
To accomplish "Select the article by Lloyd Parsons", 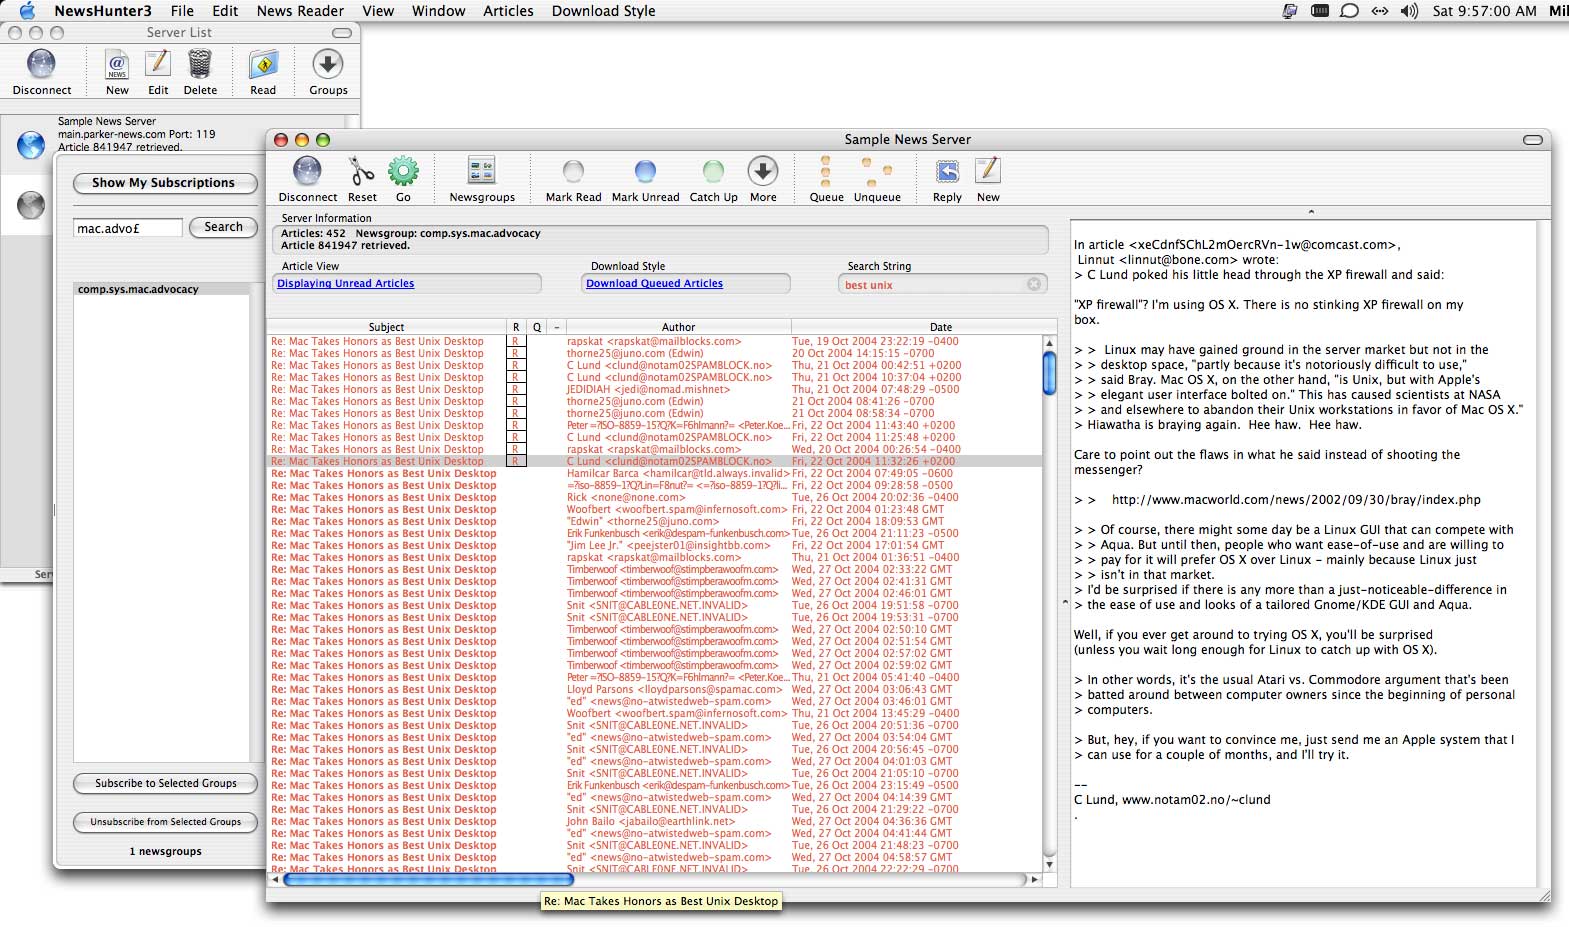I will tap(655, 690).
